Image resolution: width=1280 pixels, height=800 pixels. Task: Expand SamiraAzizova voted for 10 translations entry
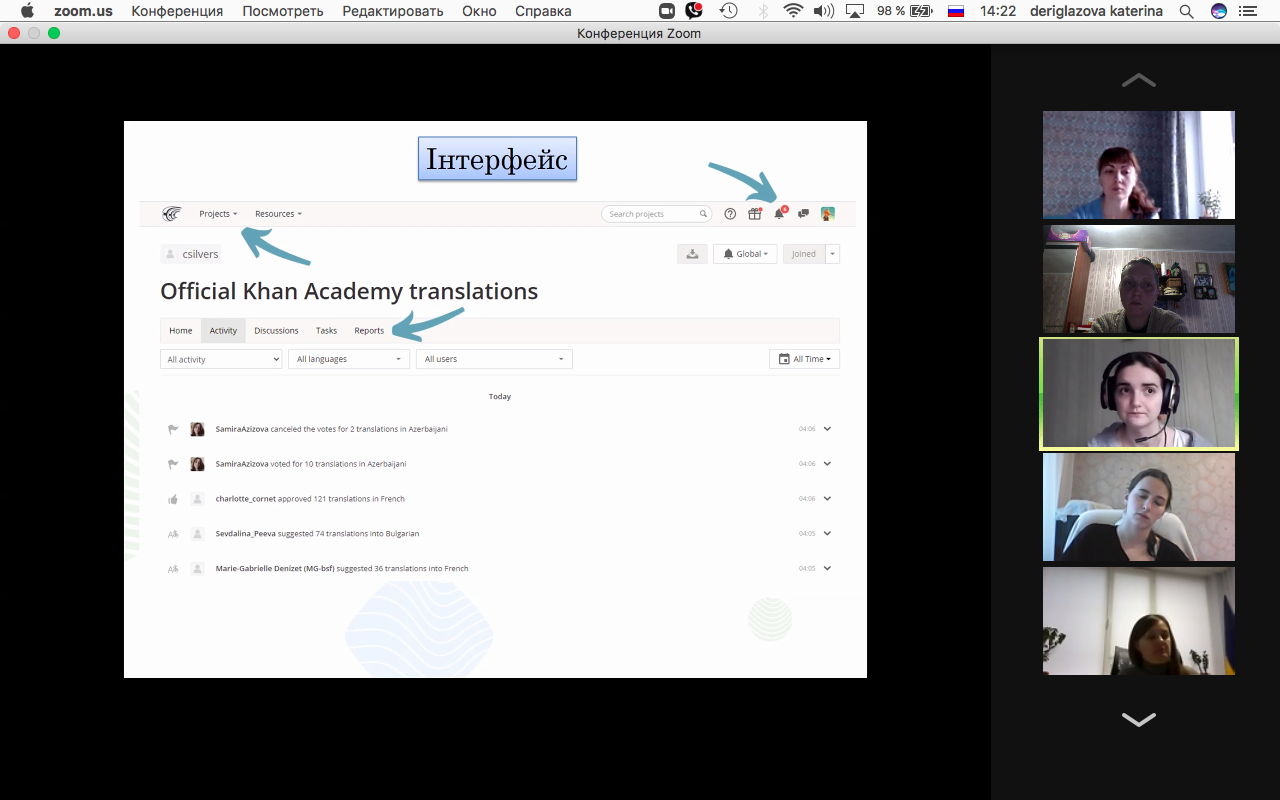(827, 464)
